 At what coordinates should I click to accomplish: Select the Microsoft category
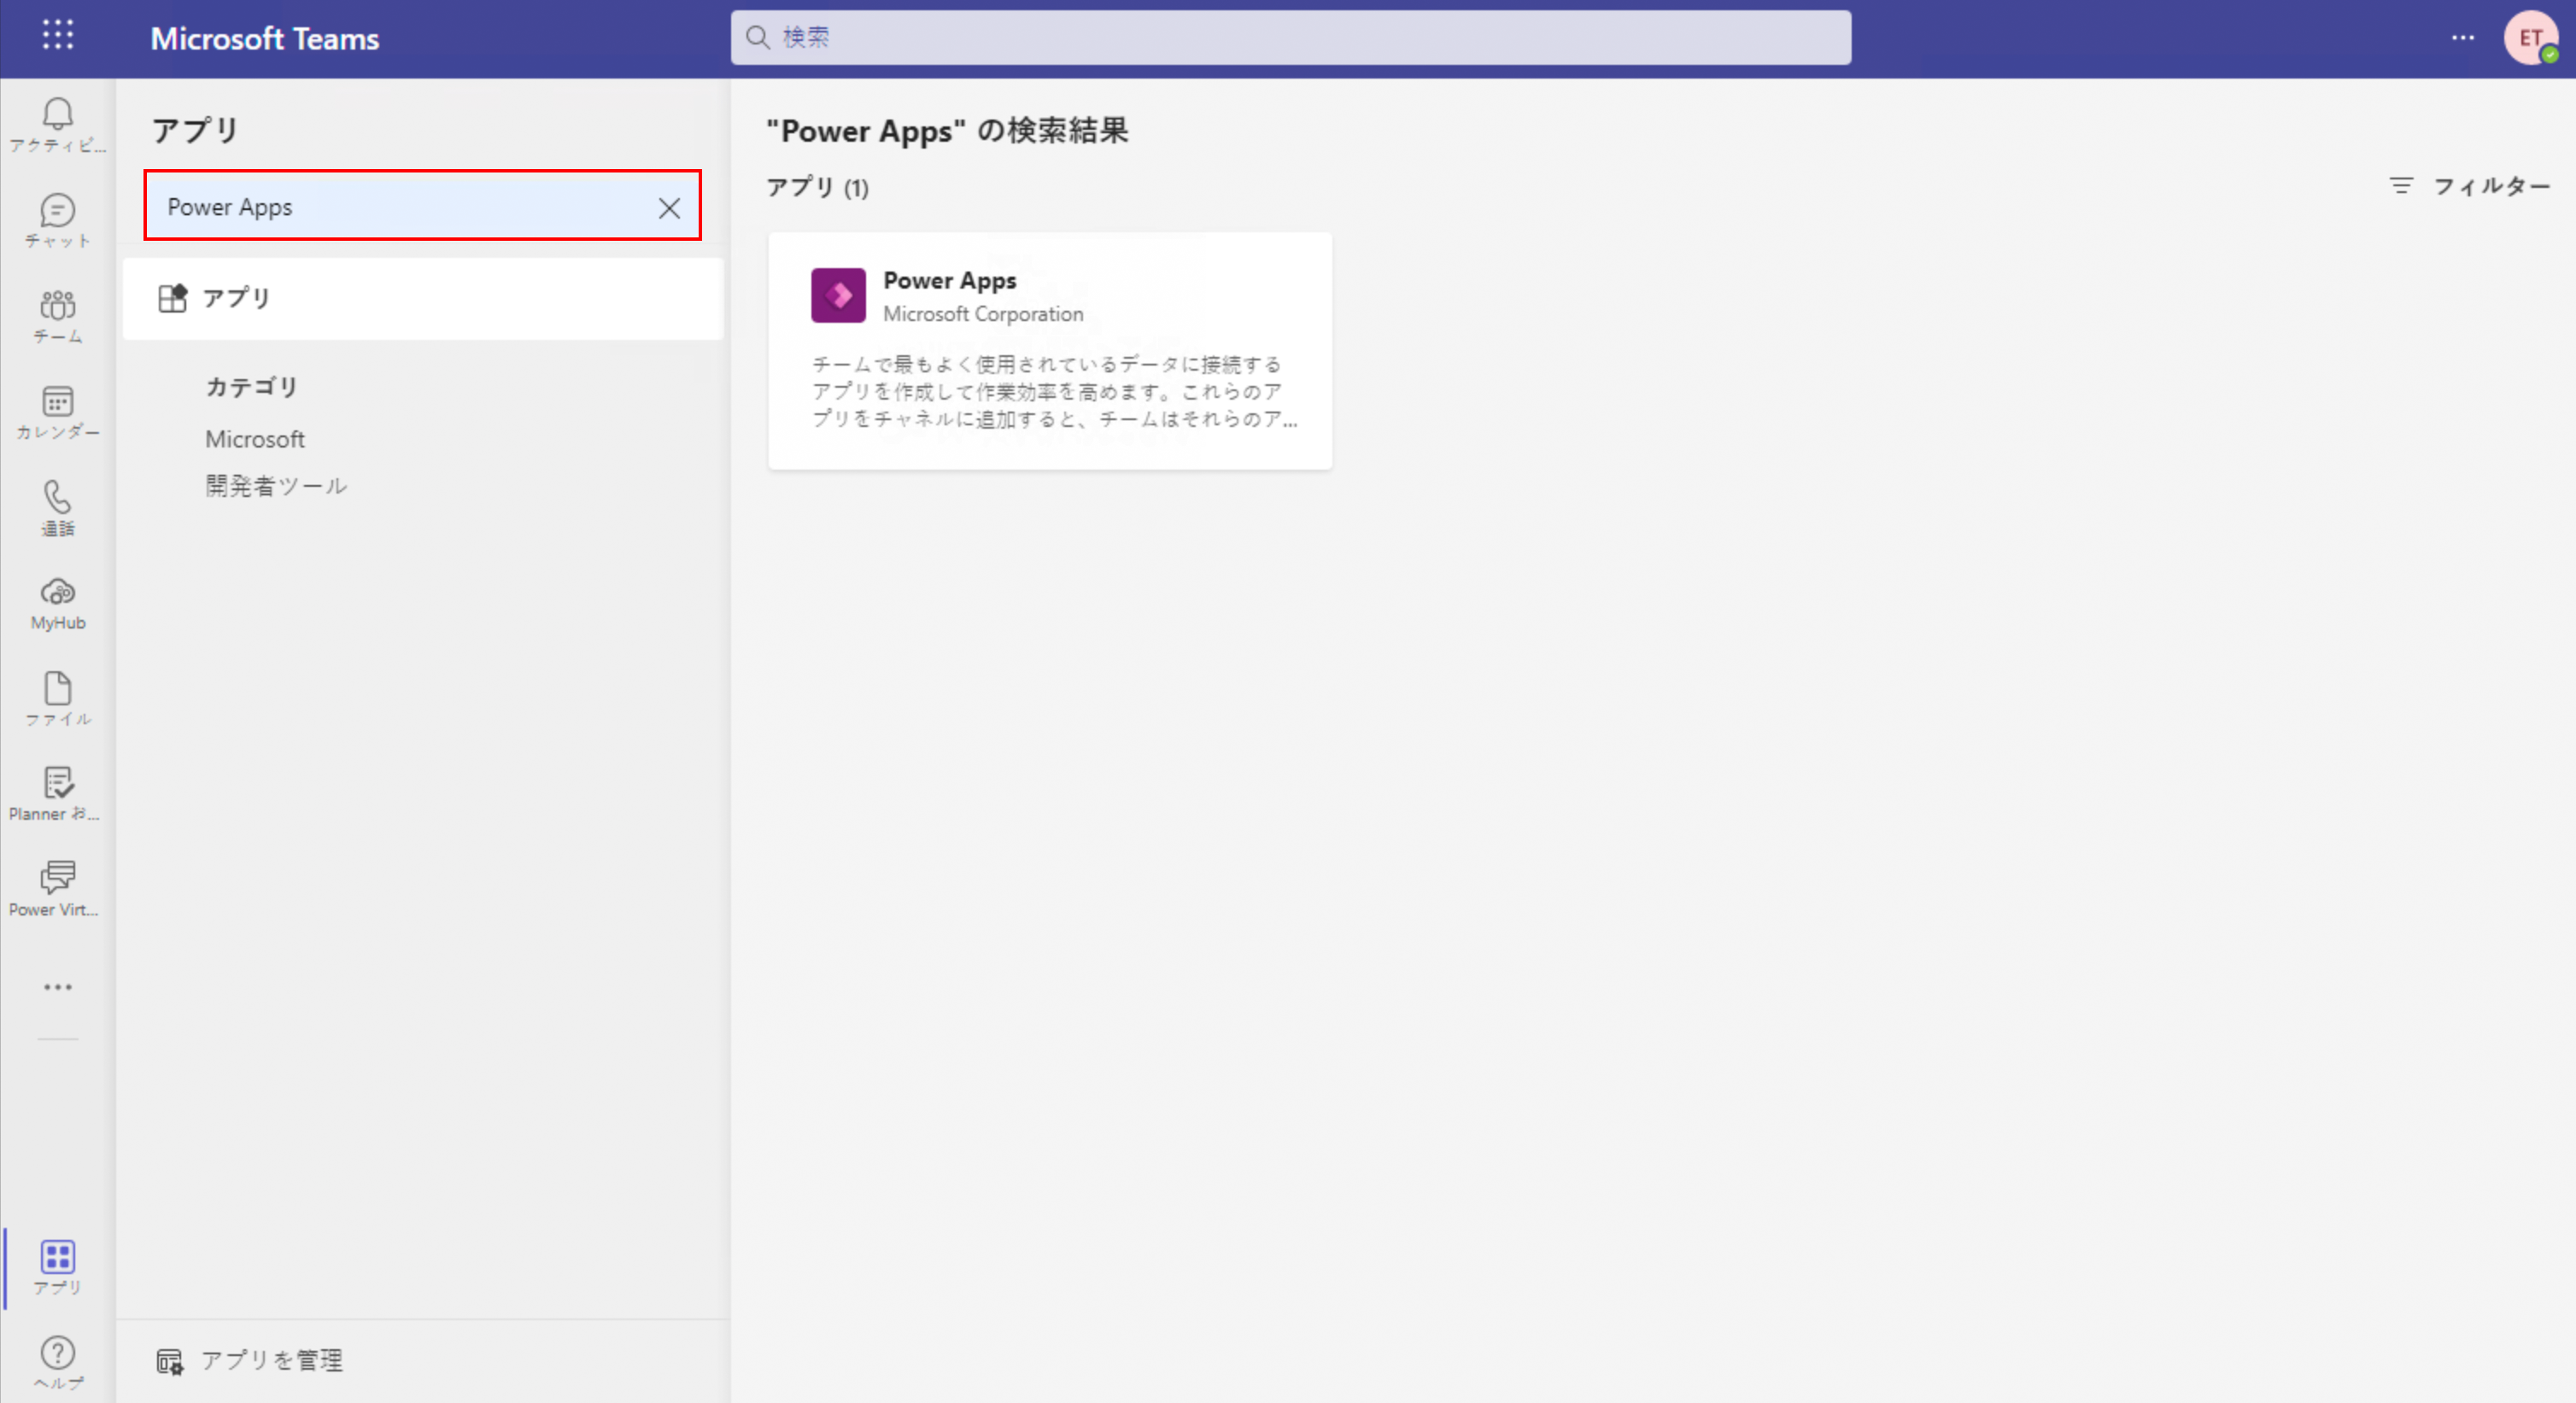point(255,439)
